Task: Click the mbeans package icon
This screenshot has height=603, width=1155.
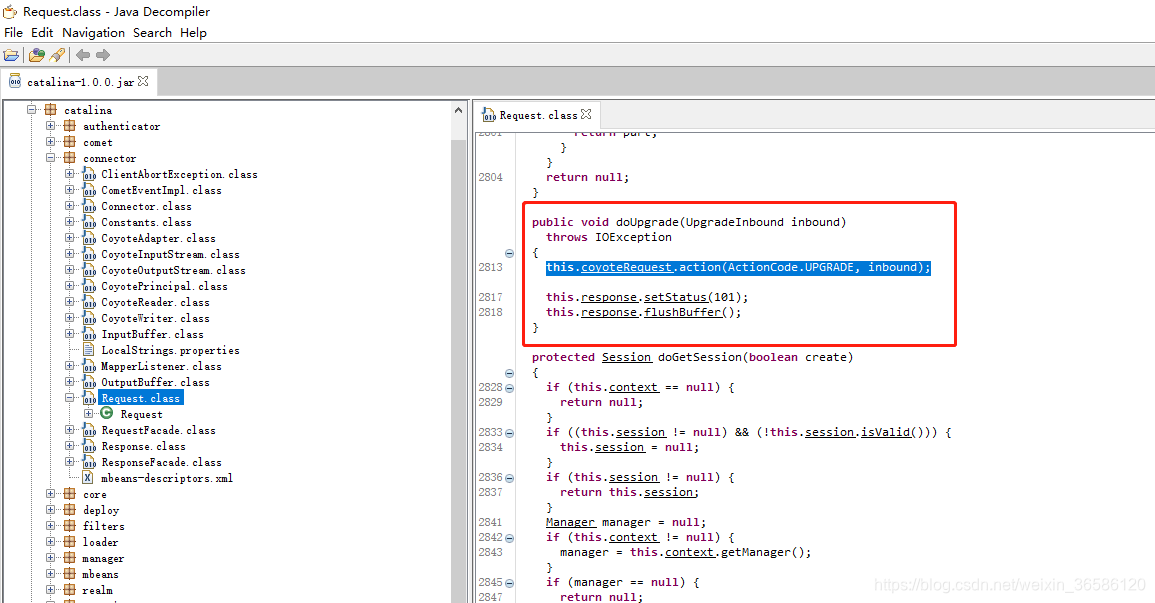Action: (70, 574)
